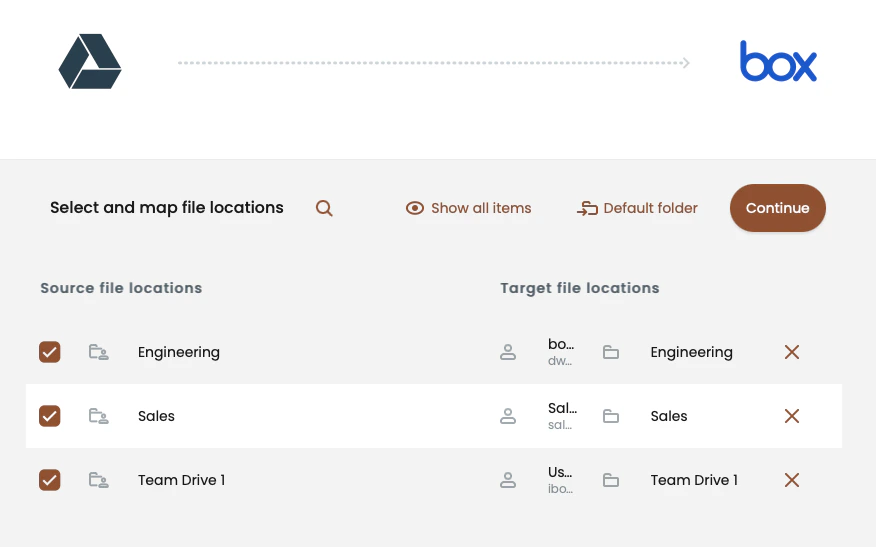Click the Engineering target folder icon
Screen dimensions: 876x547
coord(611,352)
